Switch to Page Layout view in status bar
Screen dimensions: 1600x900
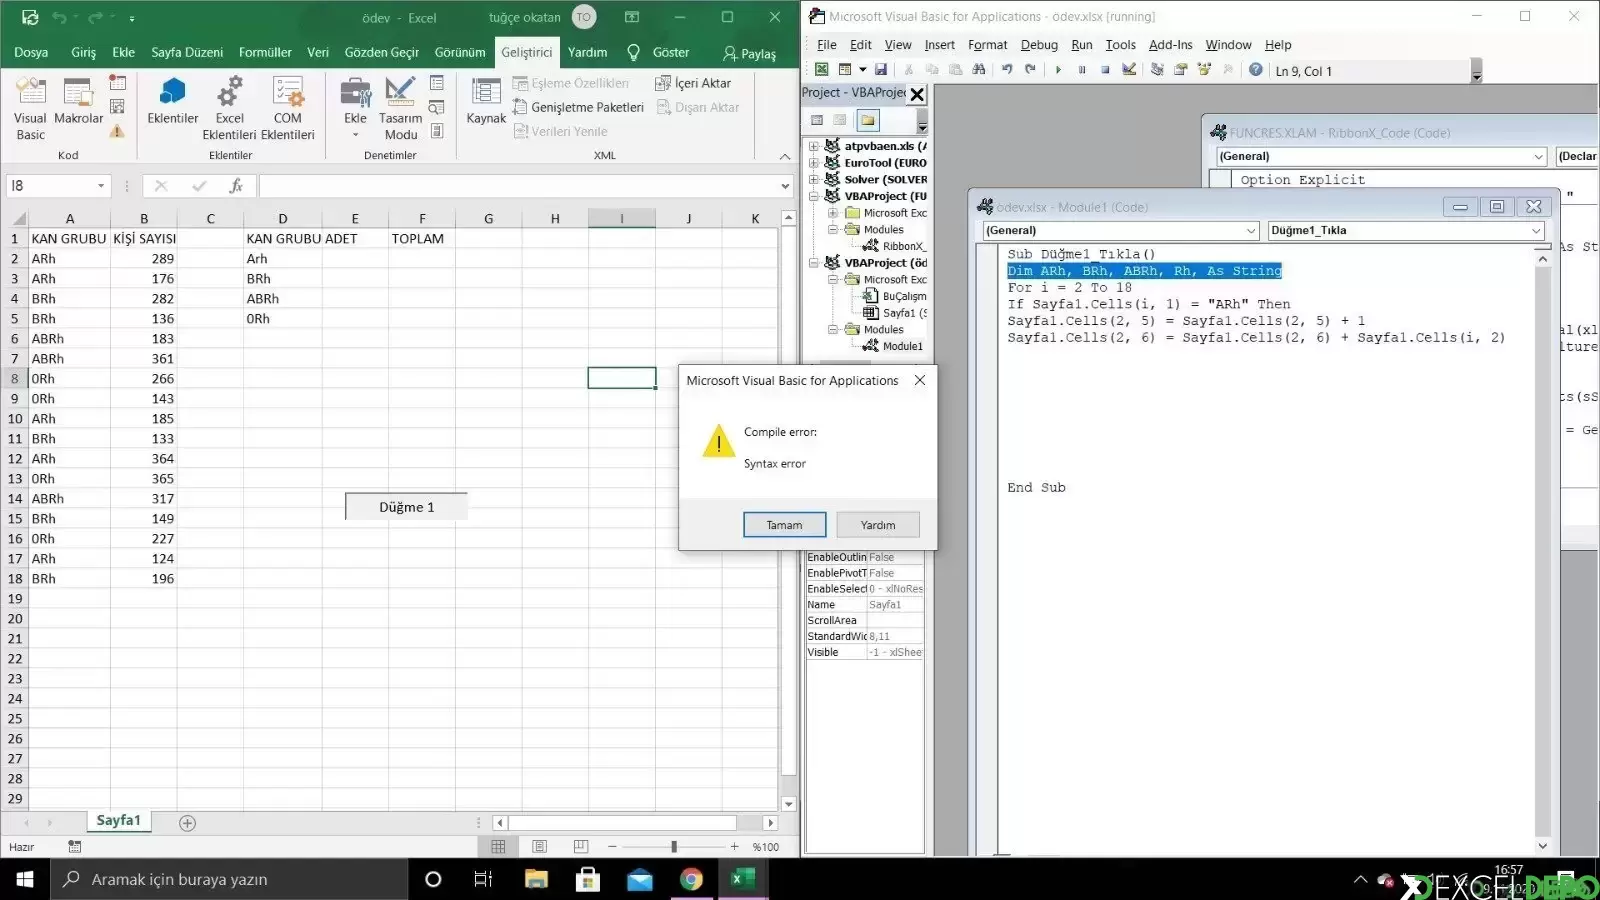click(540, 847)
